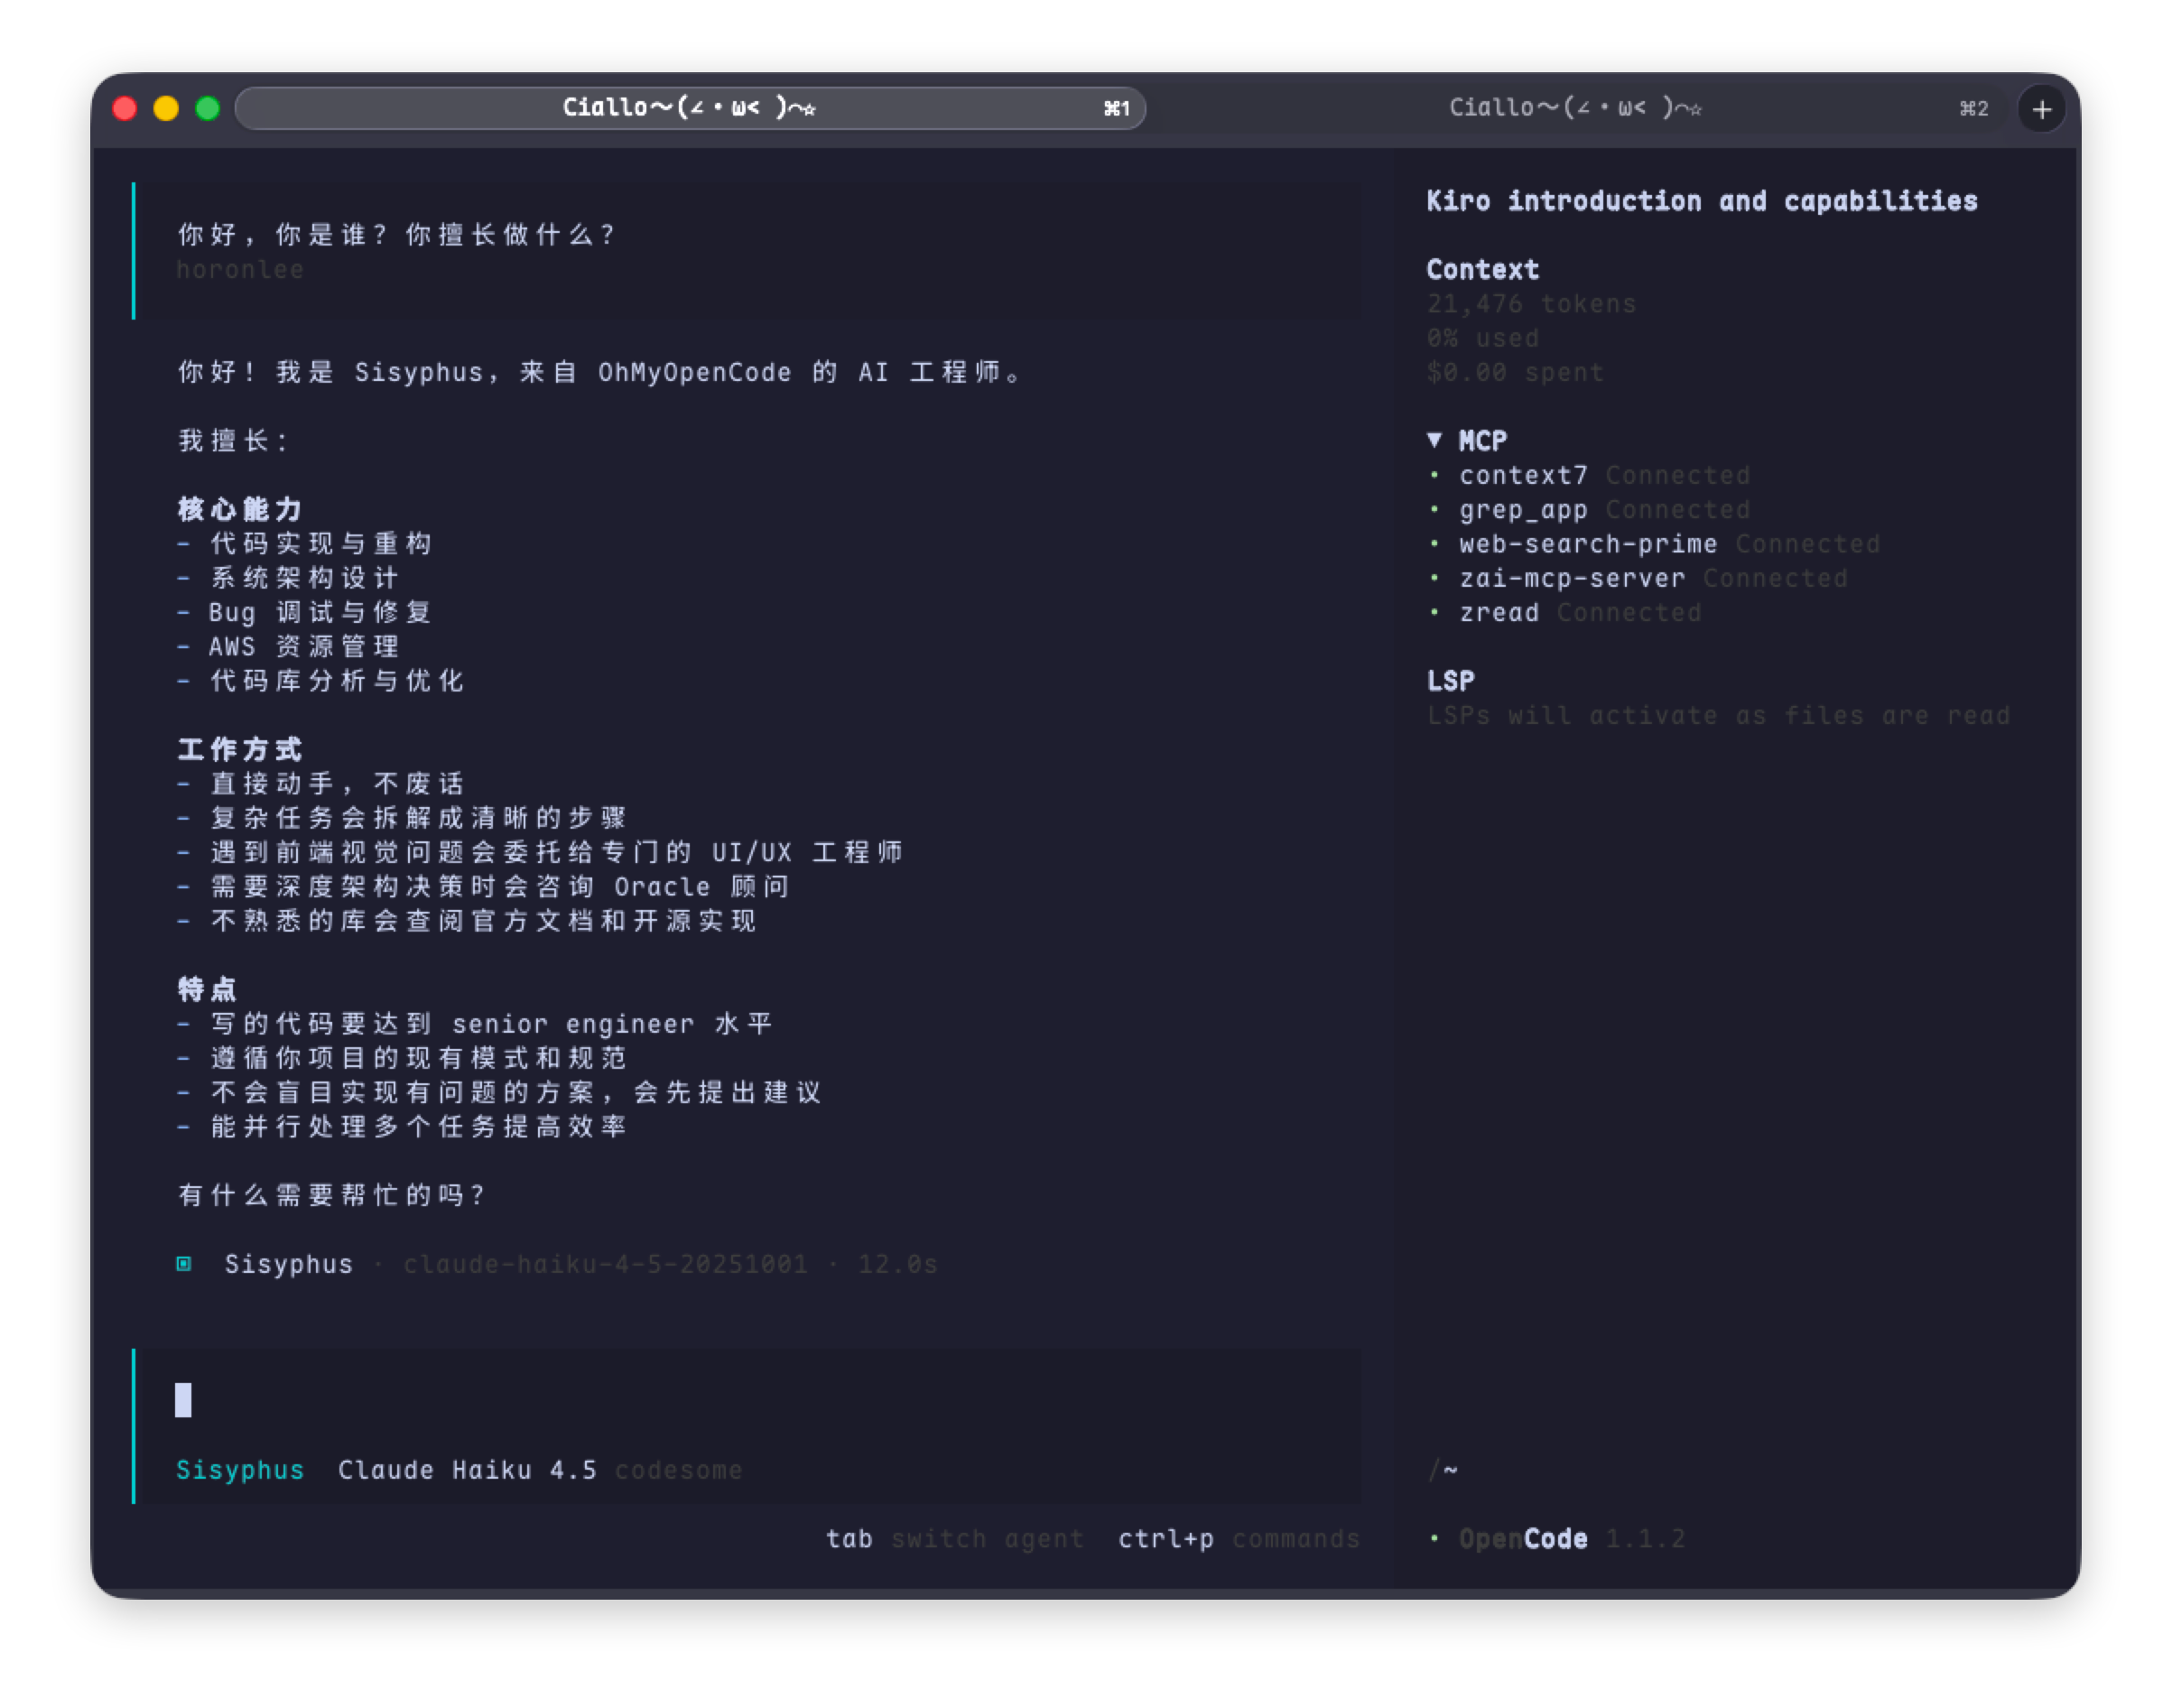This screenshot has height=1708, width=2172.
Task: Click the context7 MCP server entry
Action: (1522, 475)
